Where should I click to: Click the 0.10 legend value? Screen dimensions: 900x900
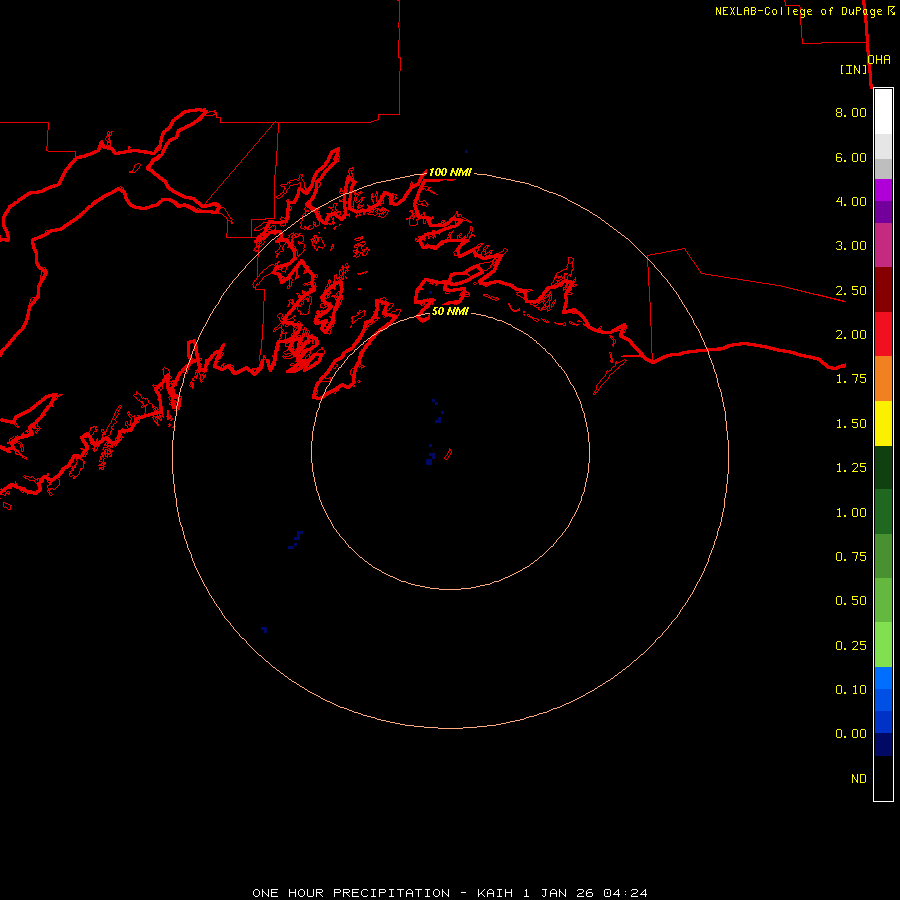pos(851,690)
